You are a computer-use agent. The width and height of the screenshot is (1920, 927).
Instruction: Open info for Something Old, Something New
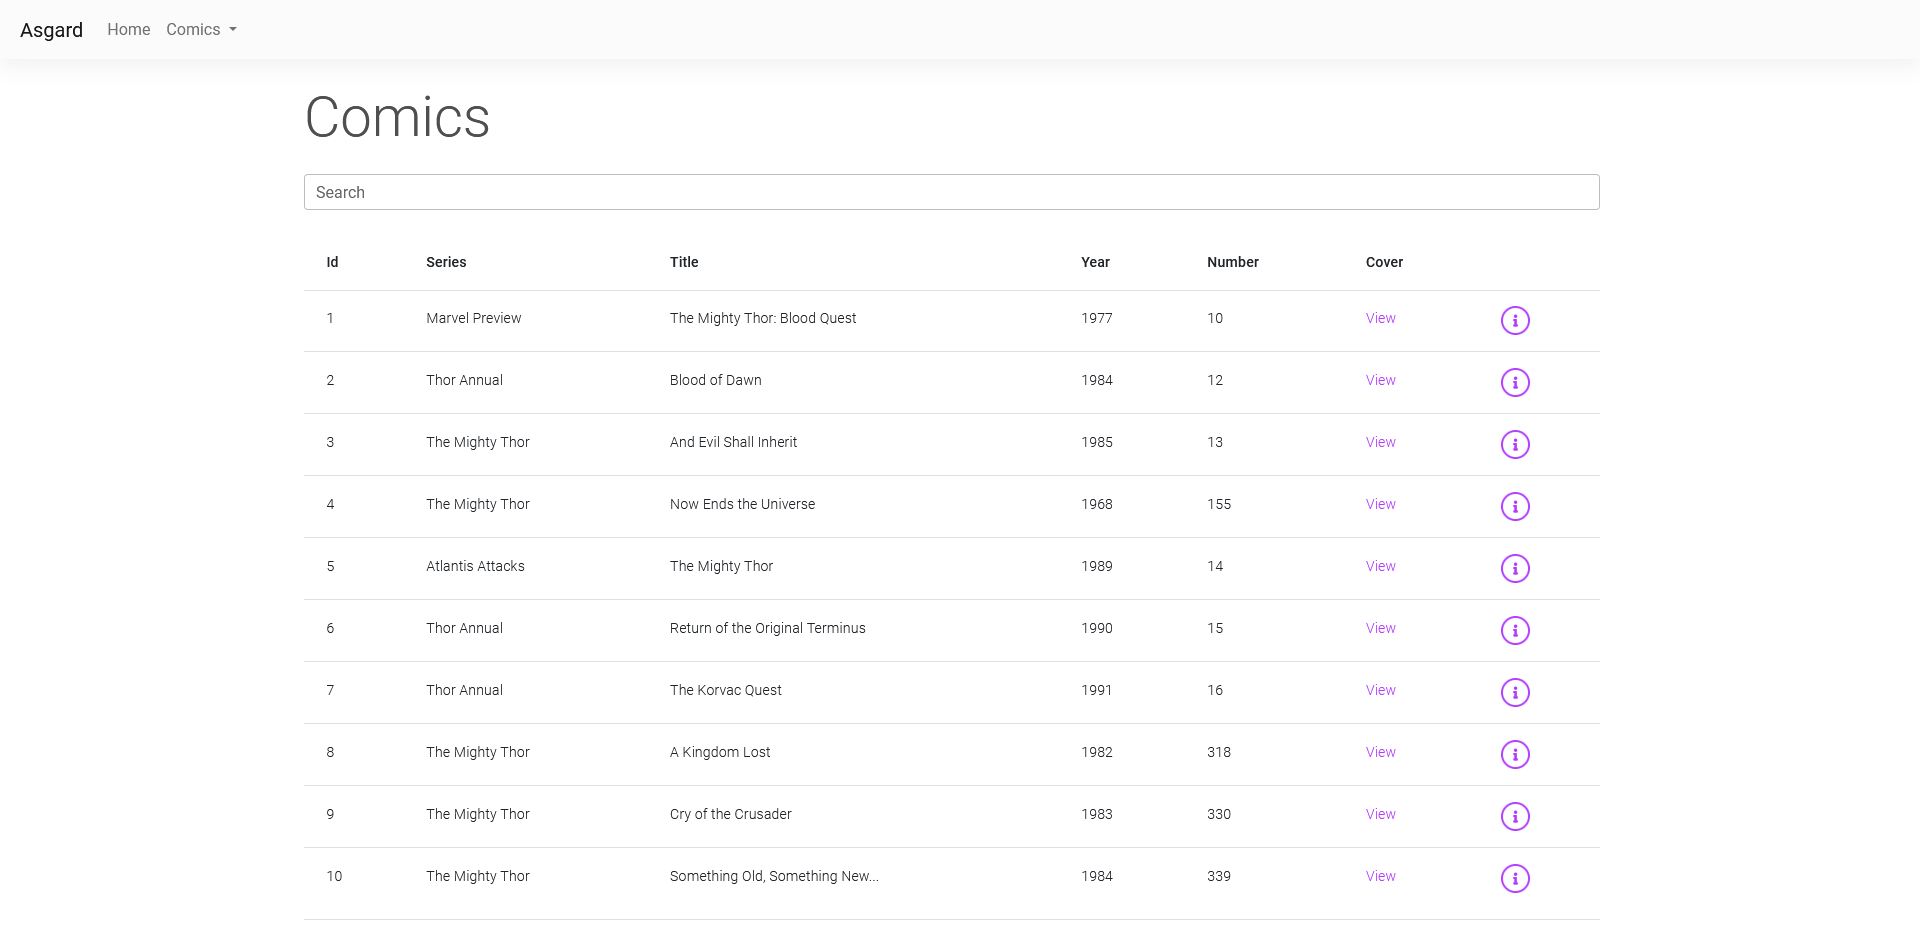(1515, 878)
